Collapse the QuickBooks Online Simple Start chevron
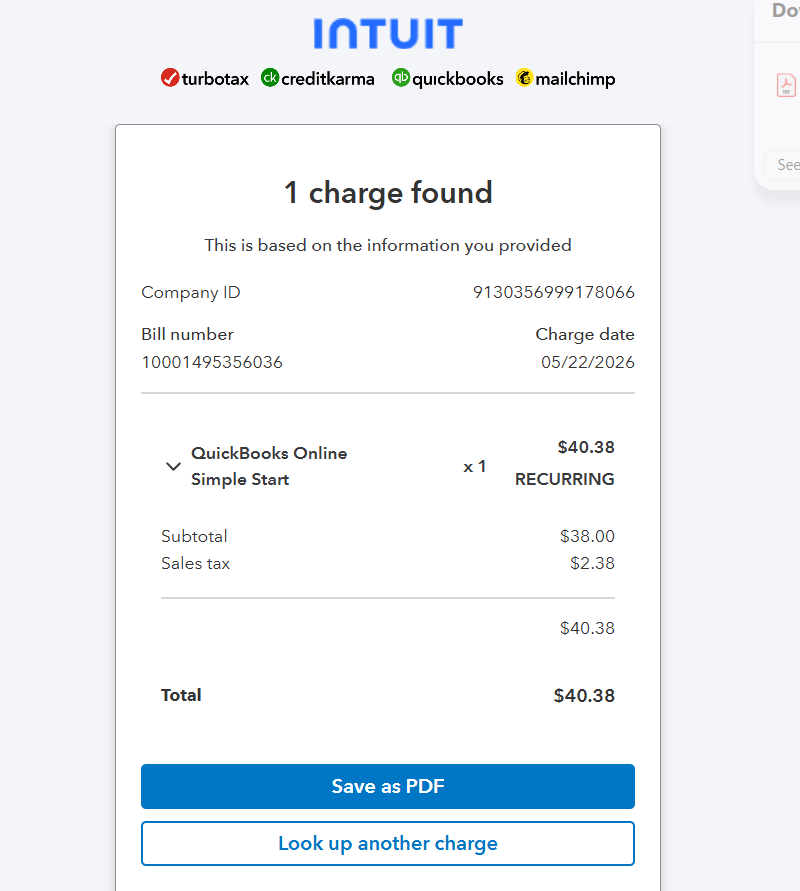 [173, 467]
